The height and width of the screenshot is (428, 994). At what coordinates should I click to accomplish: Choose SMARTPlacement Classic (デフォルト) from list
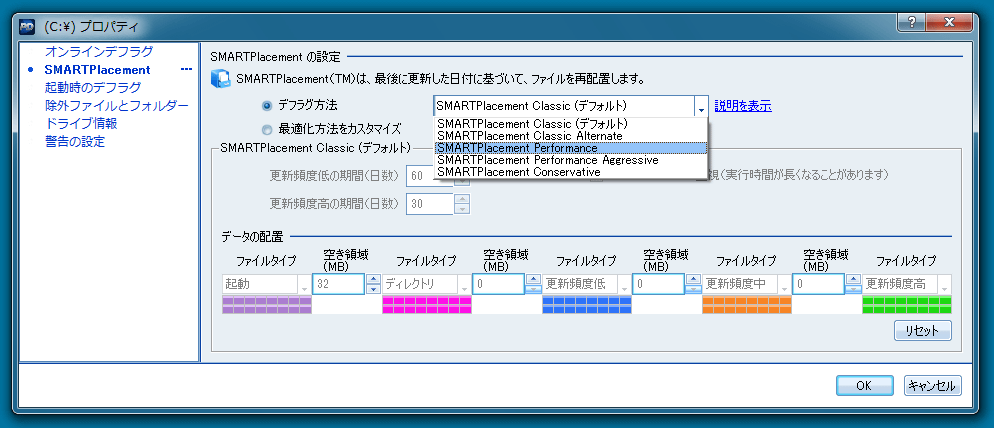click(571, 124)
